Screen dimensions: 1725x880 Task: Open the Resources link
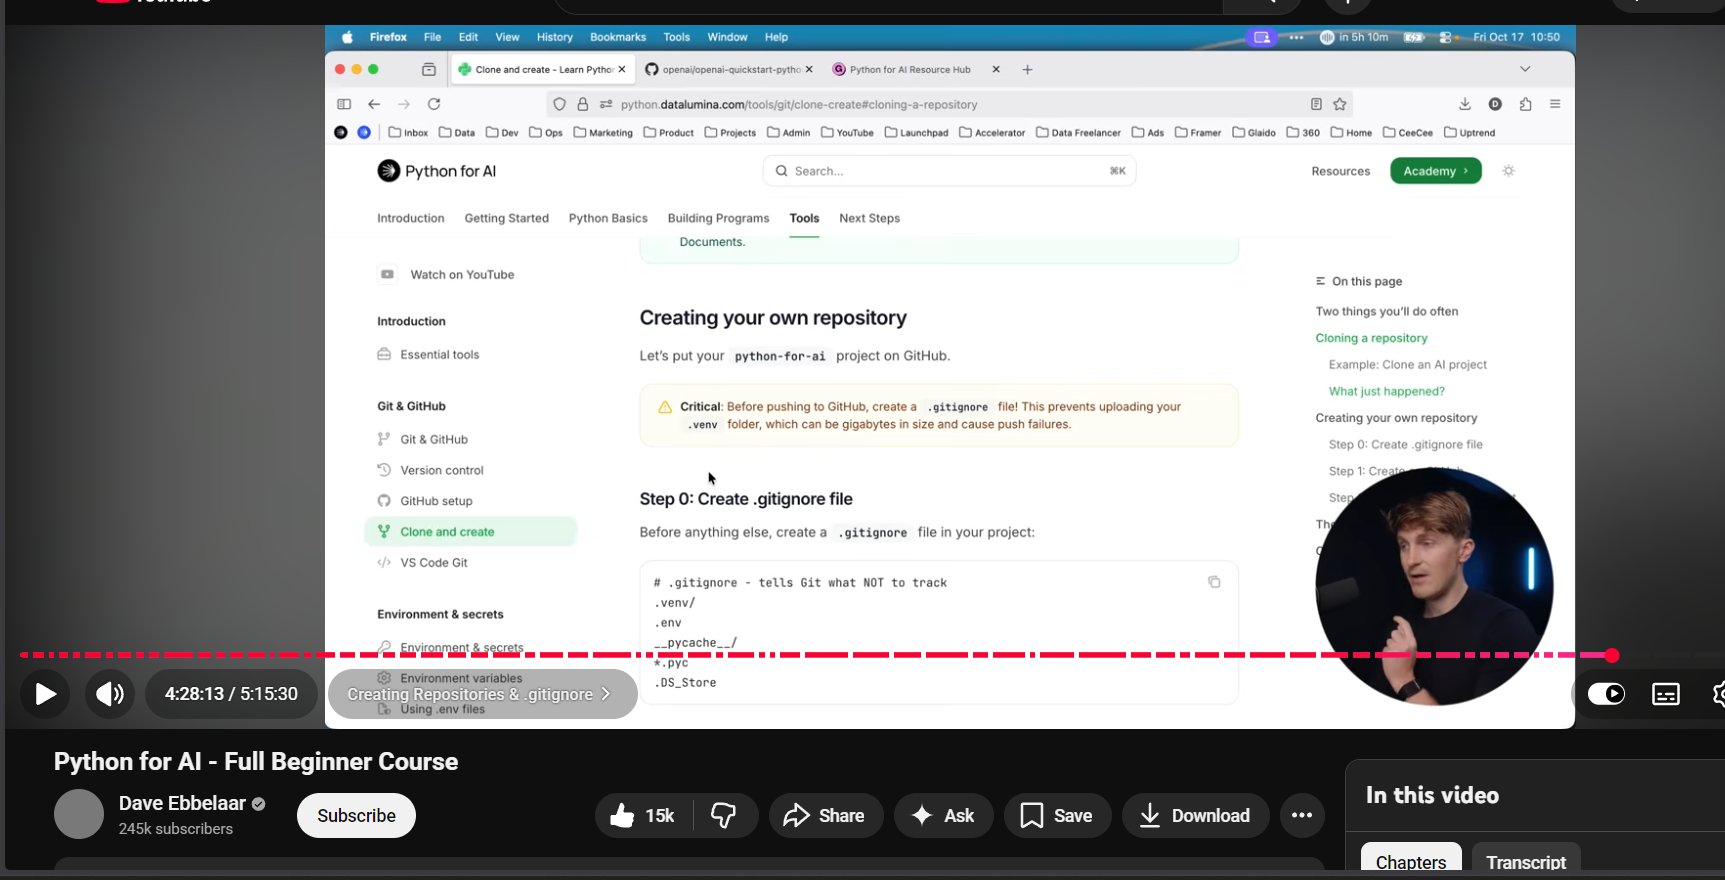[1340, 171]
